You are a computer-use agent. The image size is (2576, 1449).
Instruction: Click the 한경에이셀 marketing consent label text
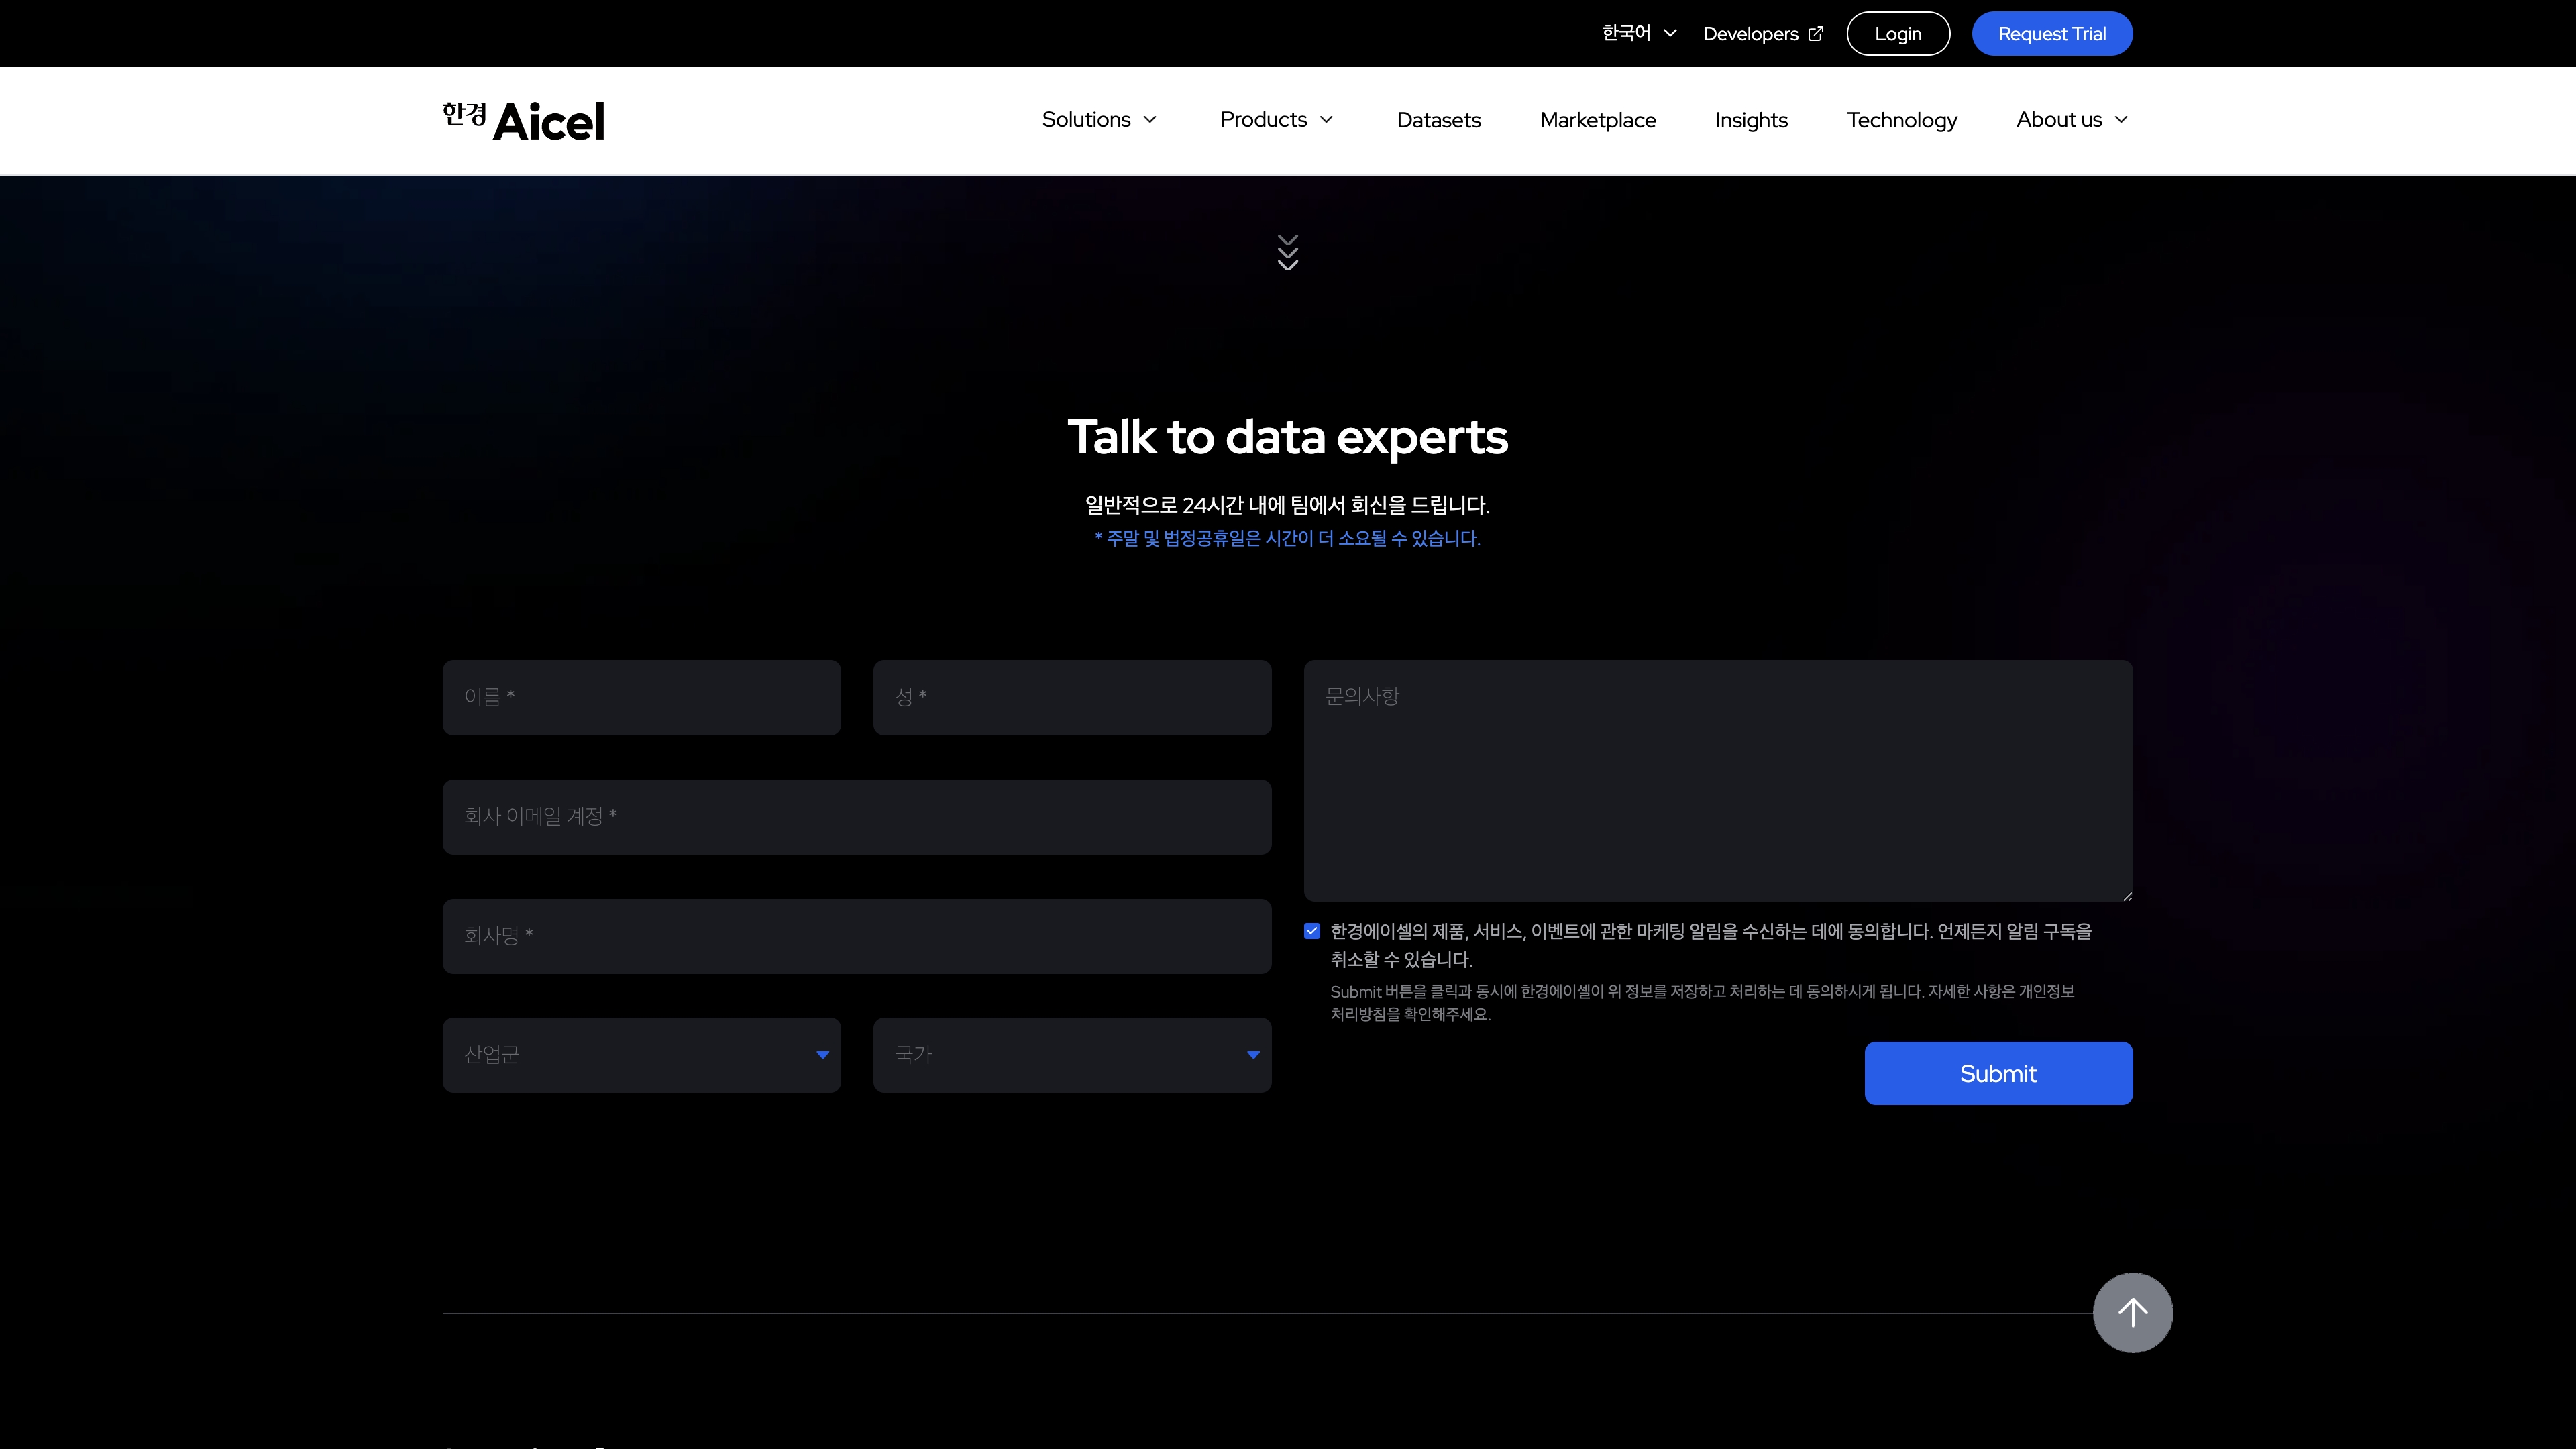point(1711,945)
